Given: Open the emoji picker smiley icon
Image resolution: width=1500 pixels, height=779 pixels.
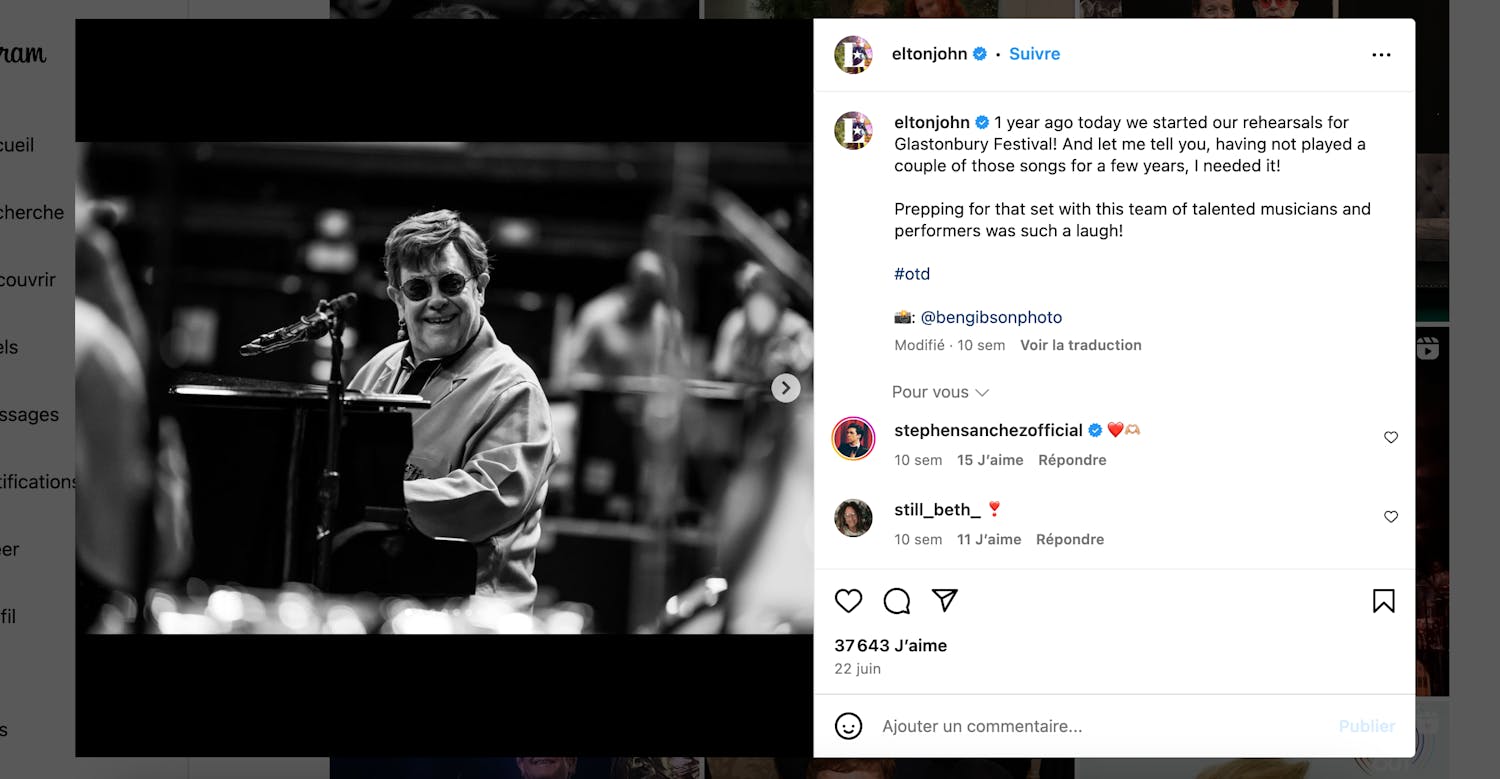Looking at the screenshot, I should [848, 726].
